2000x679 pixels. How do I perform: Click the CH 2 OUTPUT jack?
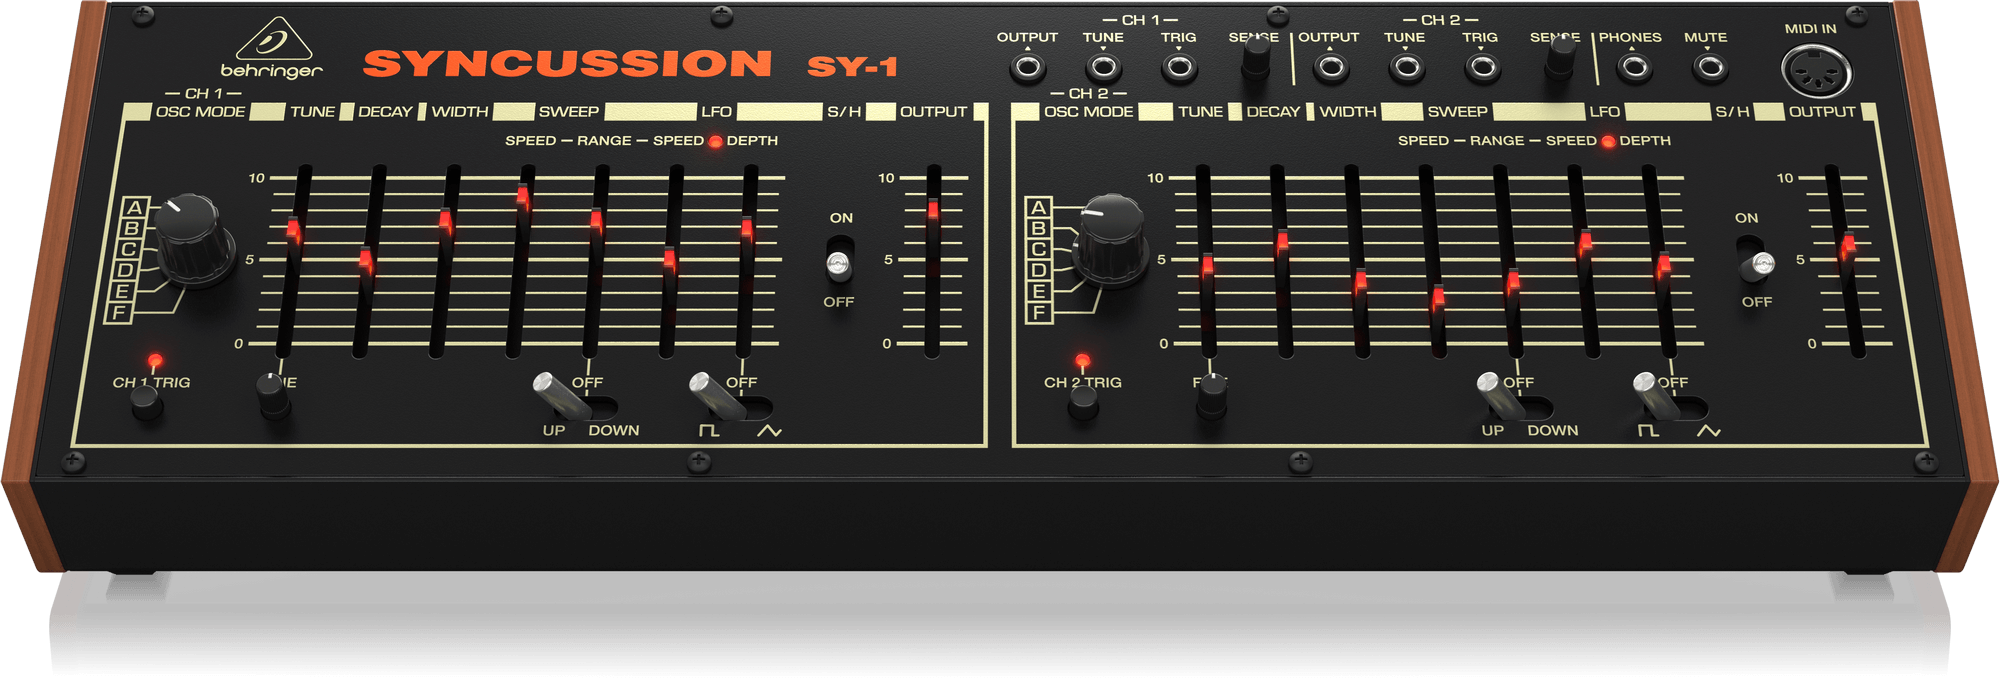click(x=1329, y=68)
